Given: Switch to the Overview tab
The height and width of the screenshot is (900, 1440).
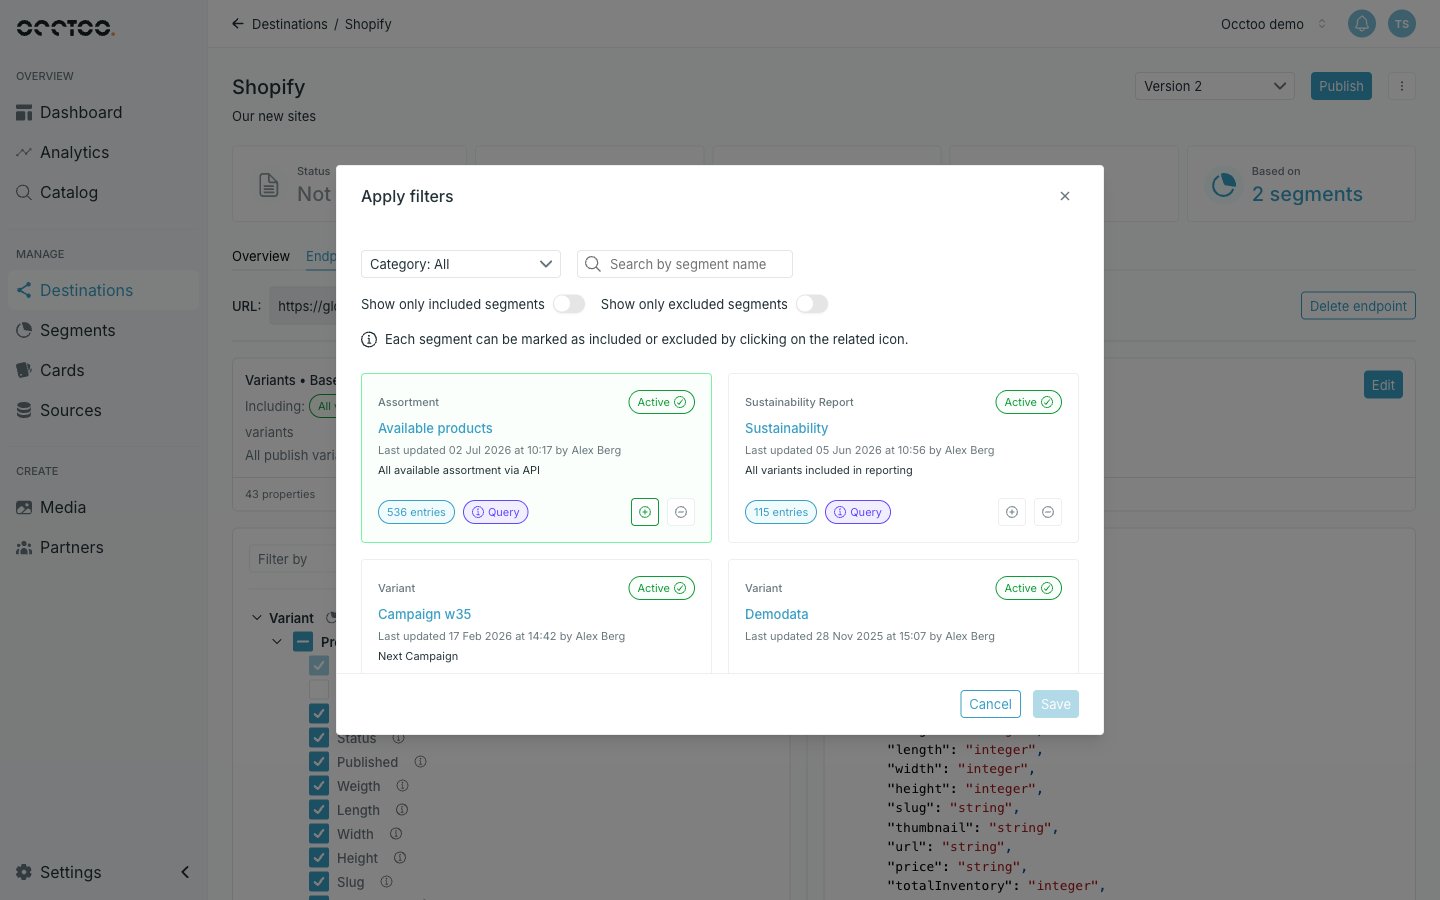Looking at the screenshot, I should click(261, 256).
